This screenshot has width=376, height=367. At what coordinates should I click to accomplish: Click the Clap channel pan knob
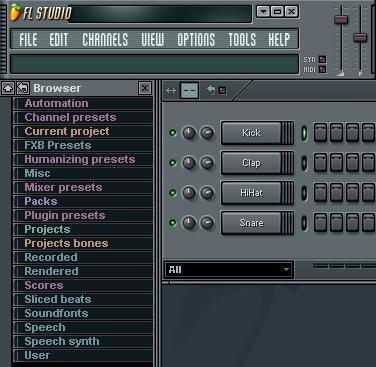tap(189, 163)
